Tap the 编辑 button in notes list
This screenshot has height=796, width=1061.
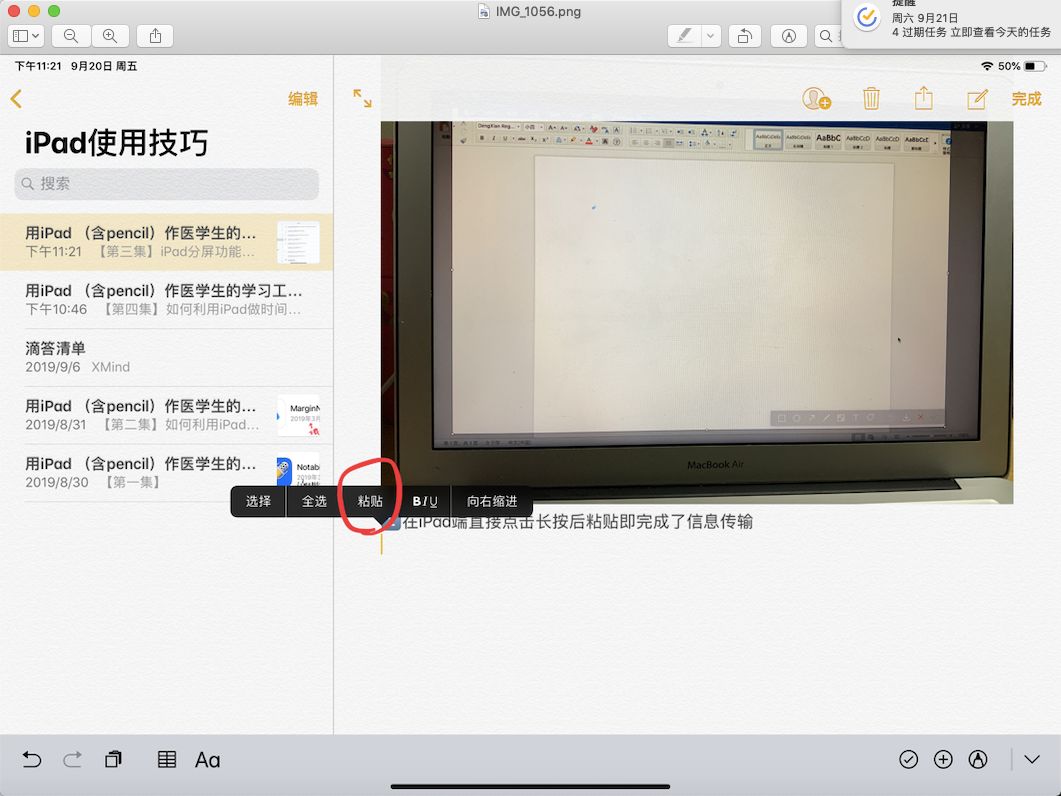[x=302, y=99]
